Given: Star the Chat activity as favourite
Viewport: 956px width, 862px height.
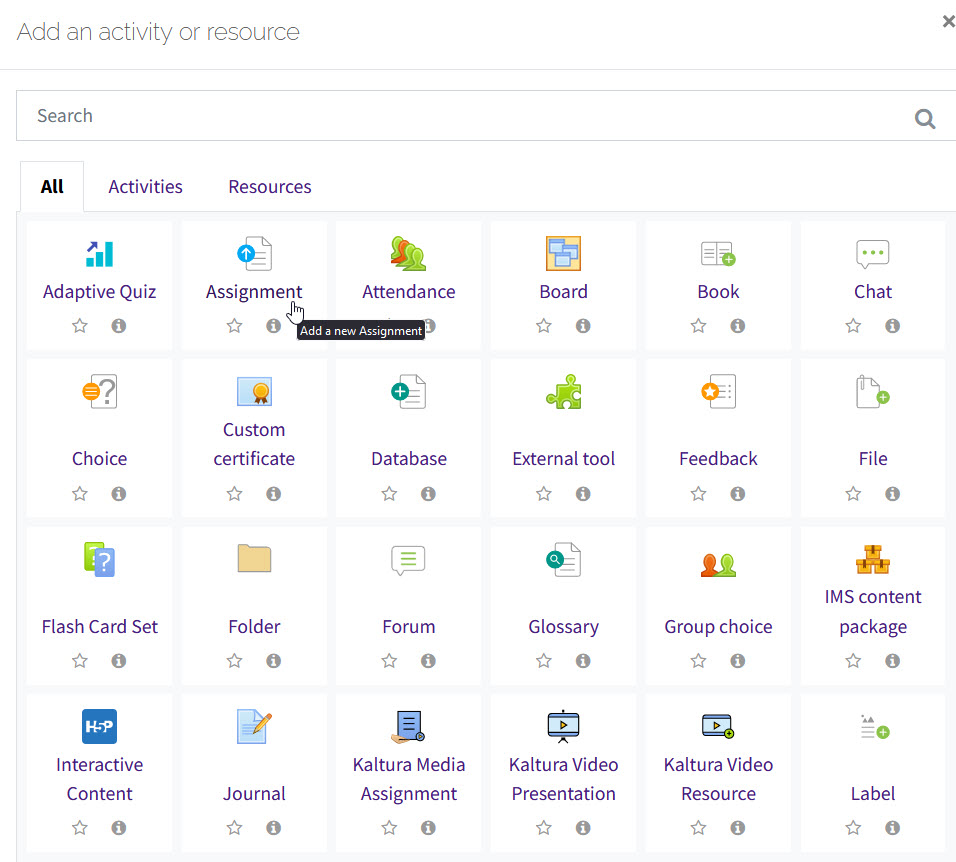Looking at the screenshot, I should [853, 326].
